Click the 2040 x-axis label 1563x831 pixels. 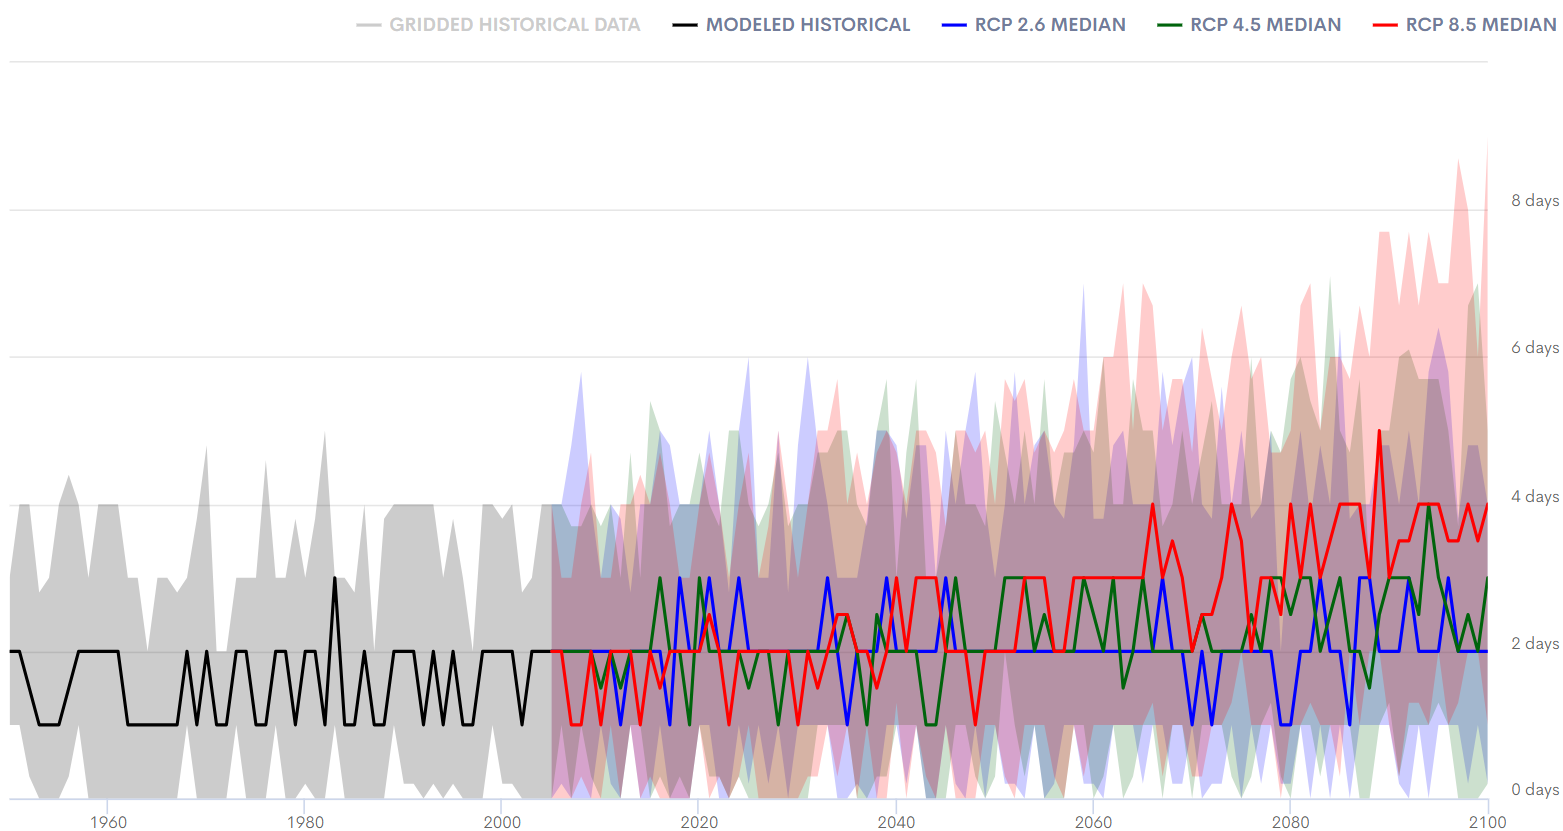point(896,822)
